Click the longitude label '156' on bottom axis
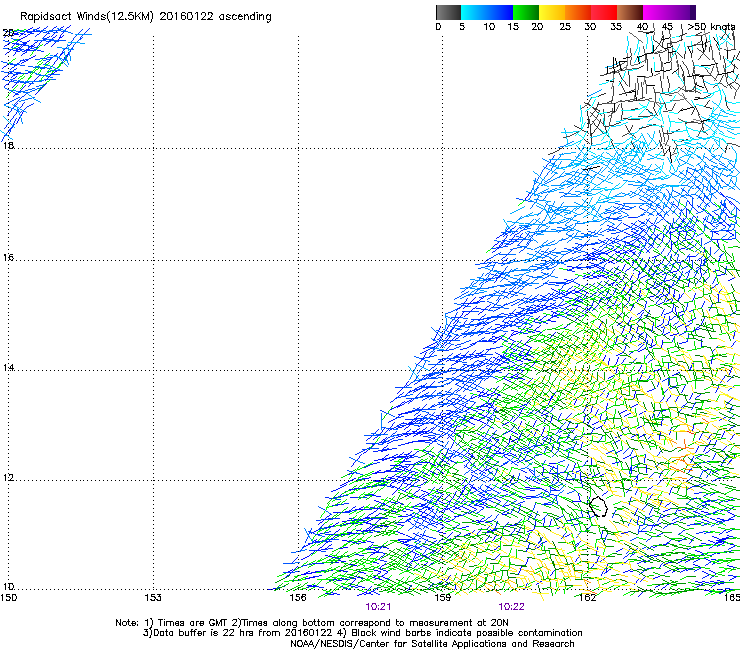This screenshot has height=650, width=740. pyautogui.click(x=298, y=598)
